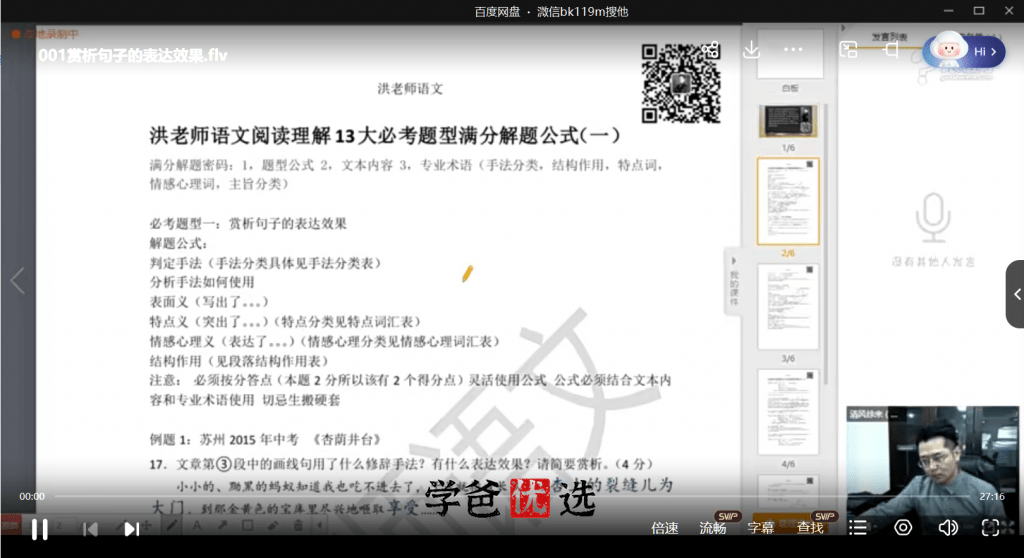Close the Baidu Netdisk player window

point(1008,11)
